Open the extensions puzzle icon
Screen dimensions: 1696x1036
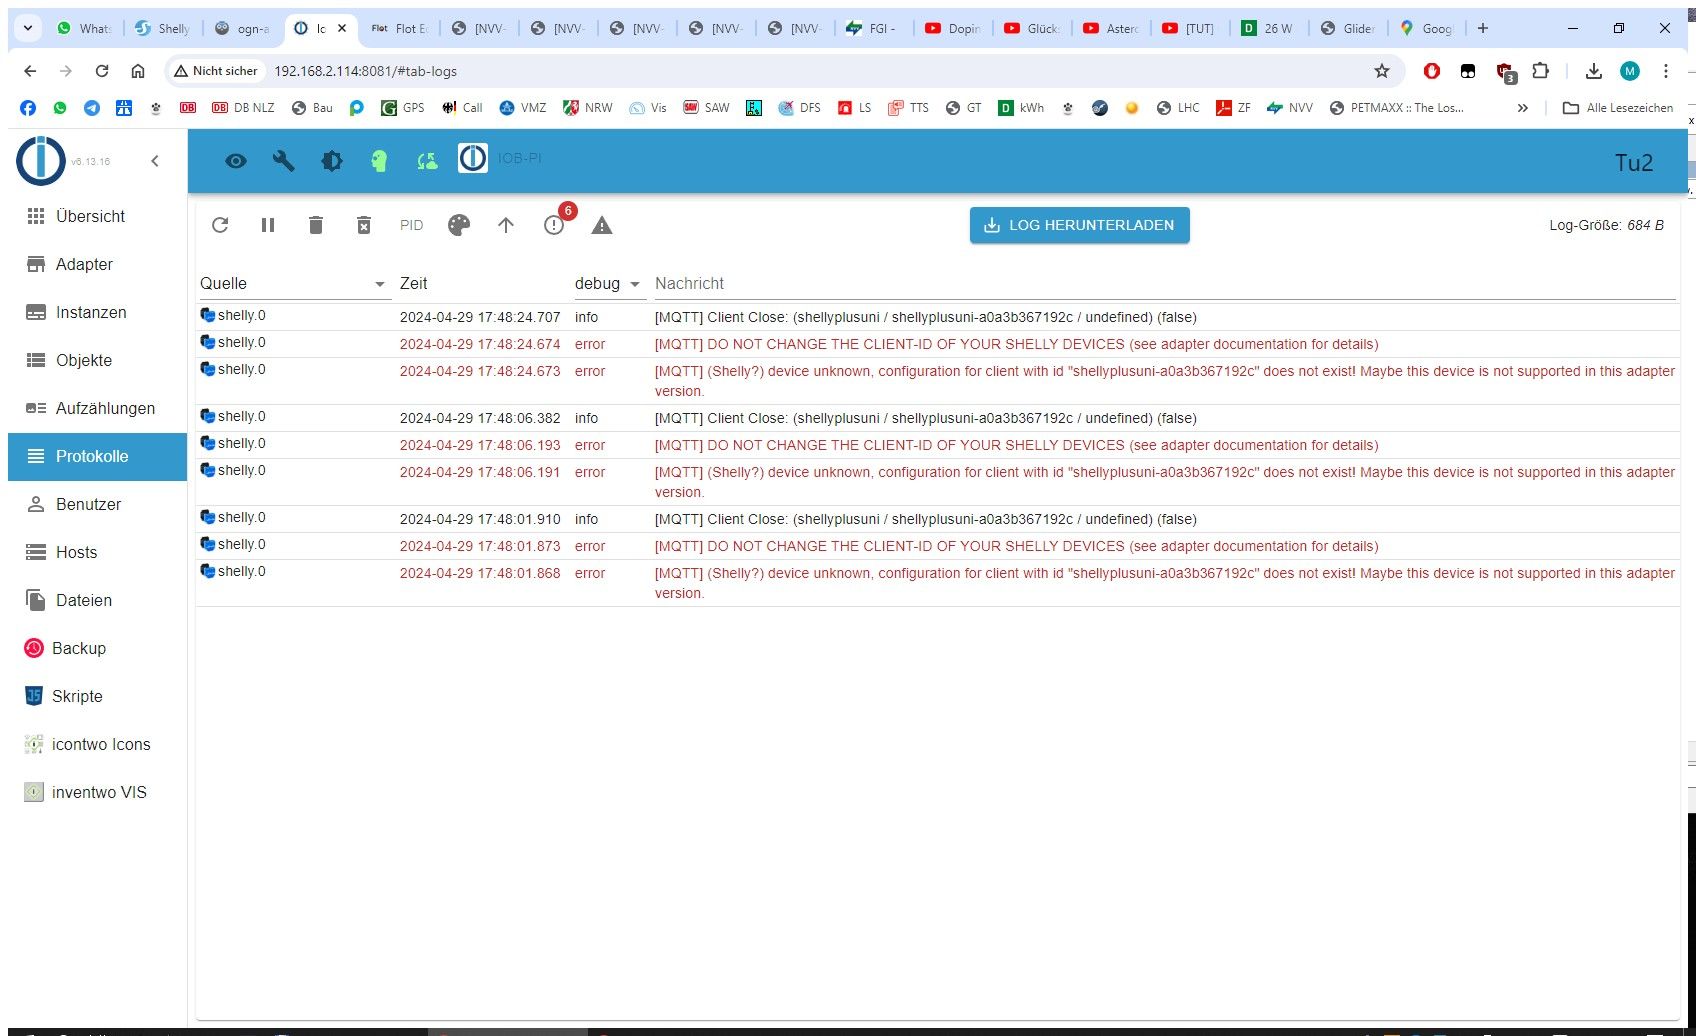pos(1540,71)
